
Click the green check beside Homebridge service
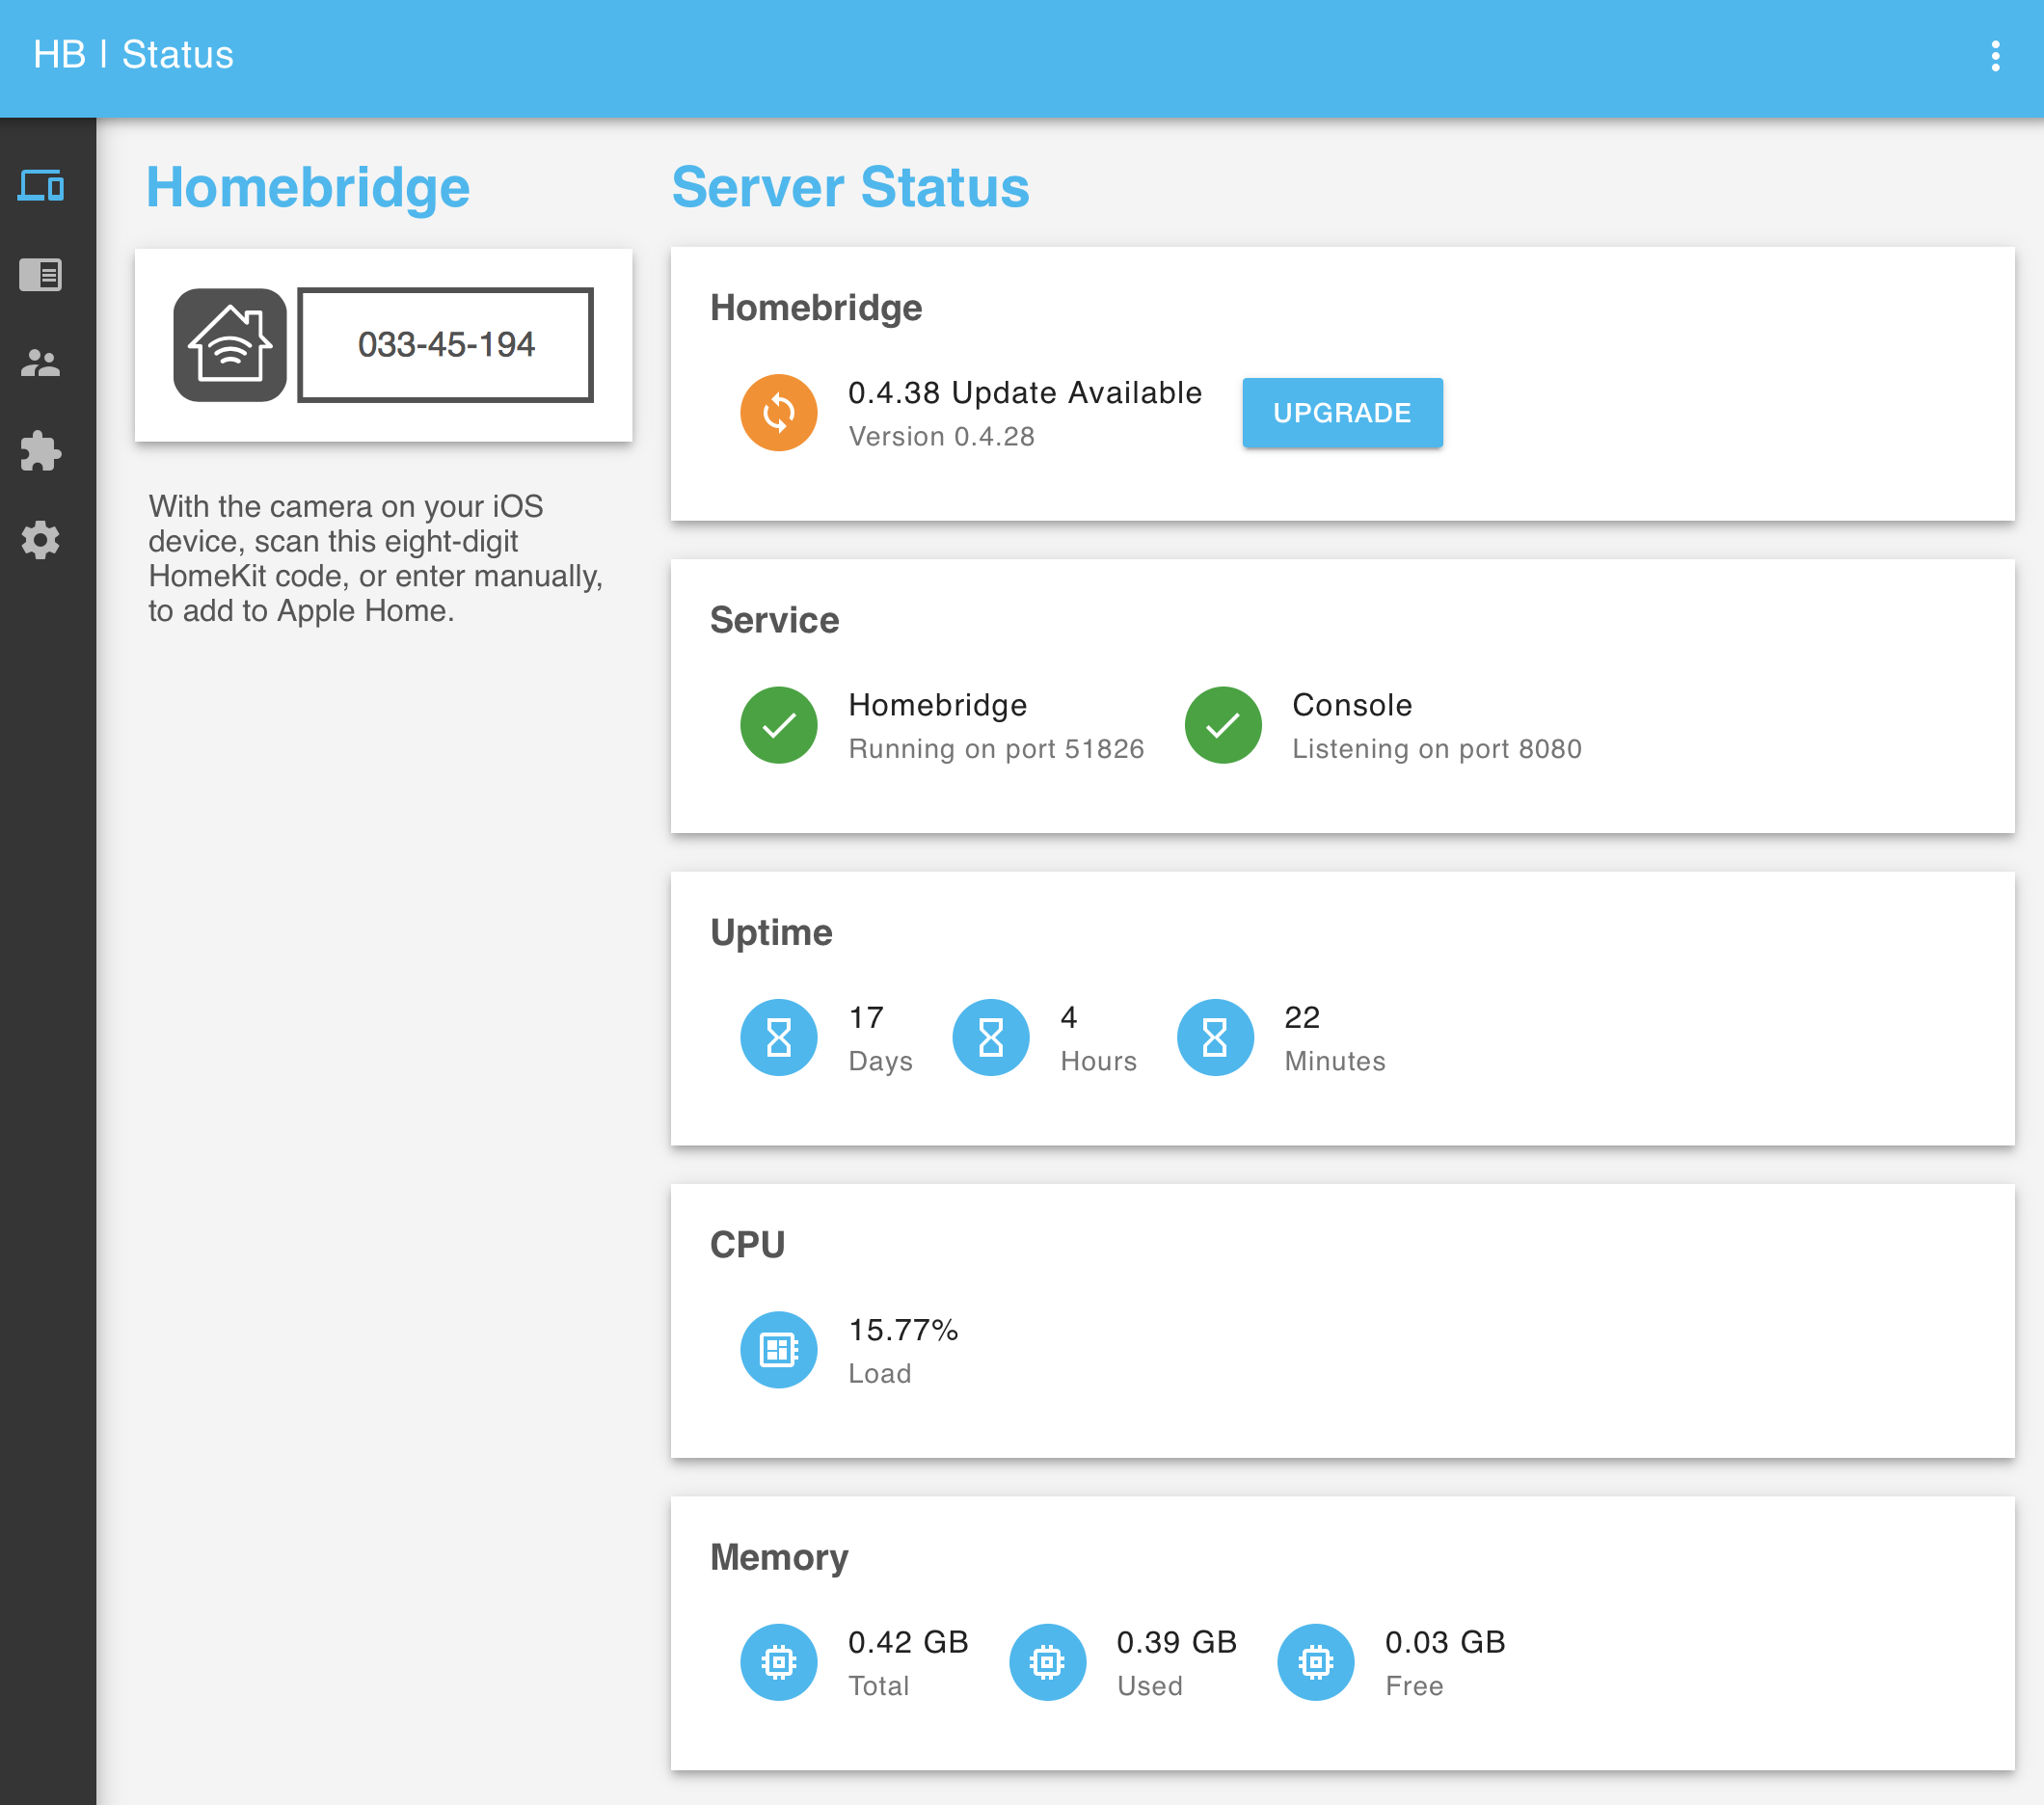(778, 724)
